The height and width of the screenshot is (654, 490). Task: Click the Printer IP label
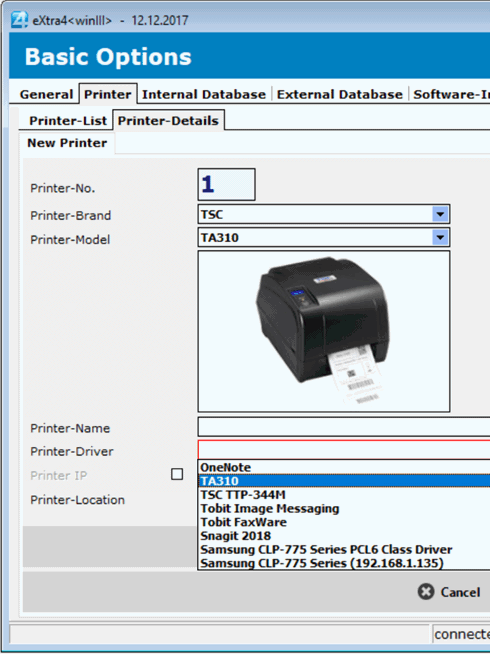[x=58, y=475]
